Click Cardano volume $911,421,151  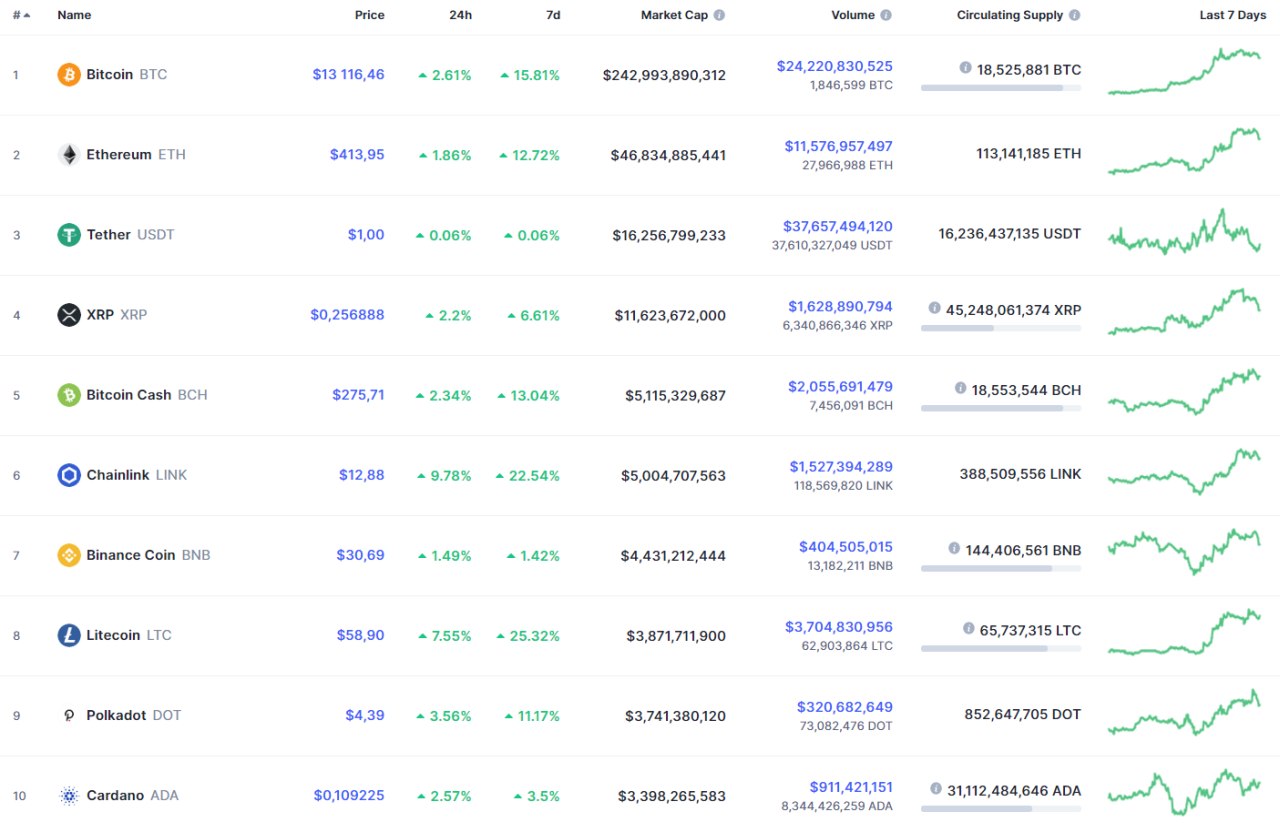[x=851, y=787]
